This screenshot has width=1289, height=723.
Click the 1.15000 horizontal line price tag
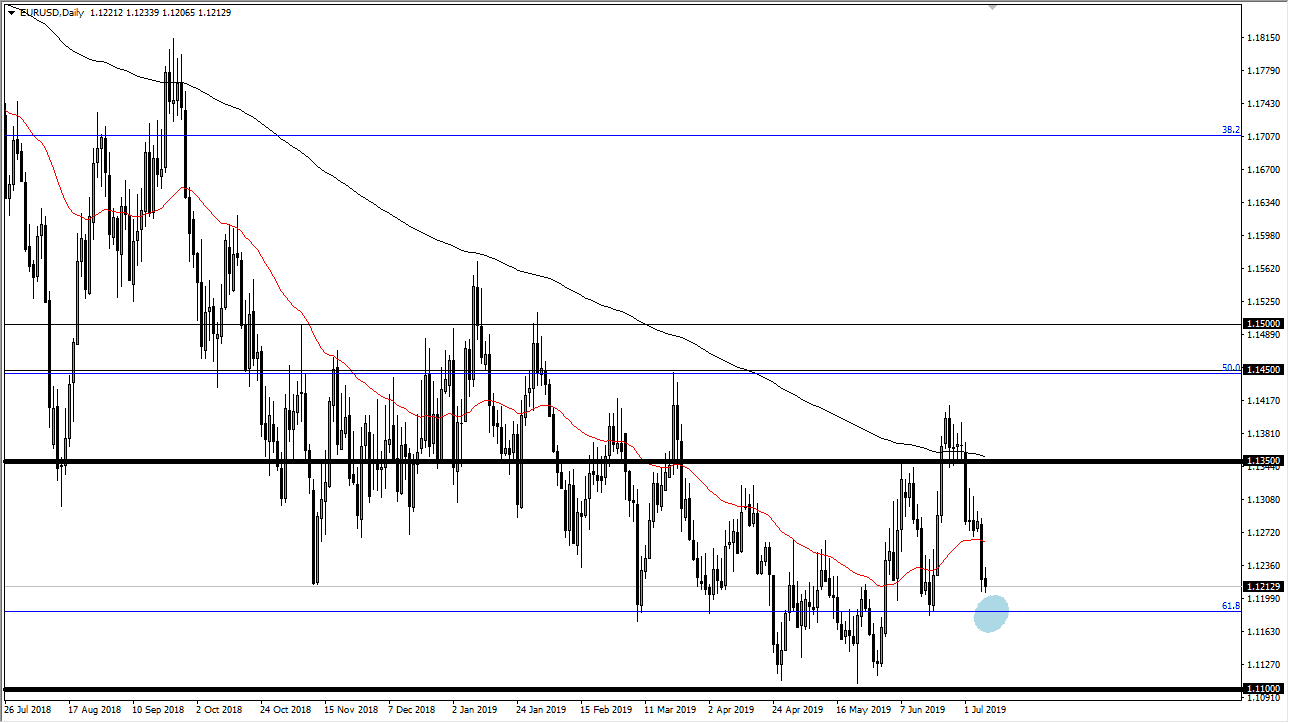[1263, 324]
